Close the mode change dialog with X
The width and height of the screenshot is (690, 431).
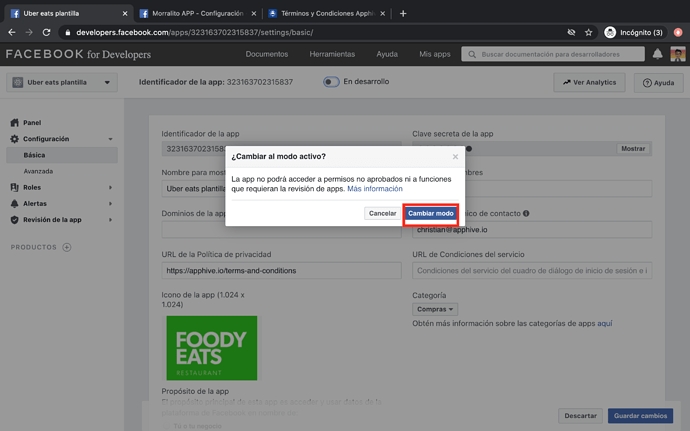tap(455, 157)
